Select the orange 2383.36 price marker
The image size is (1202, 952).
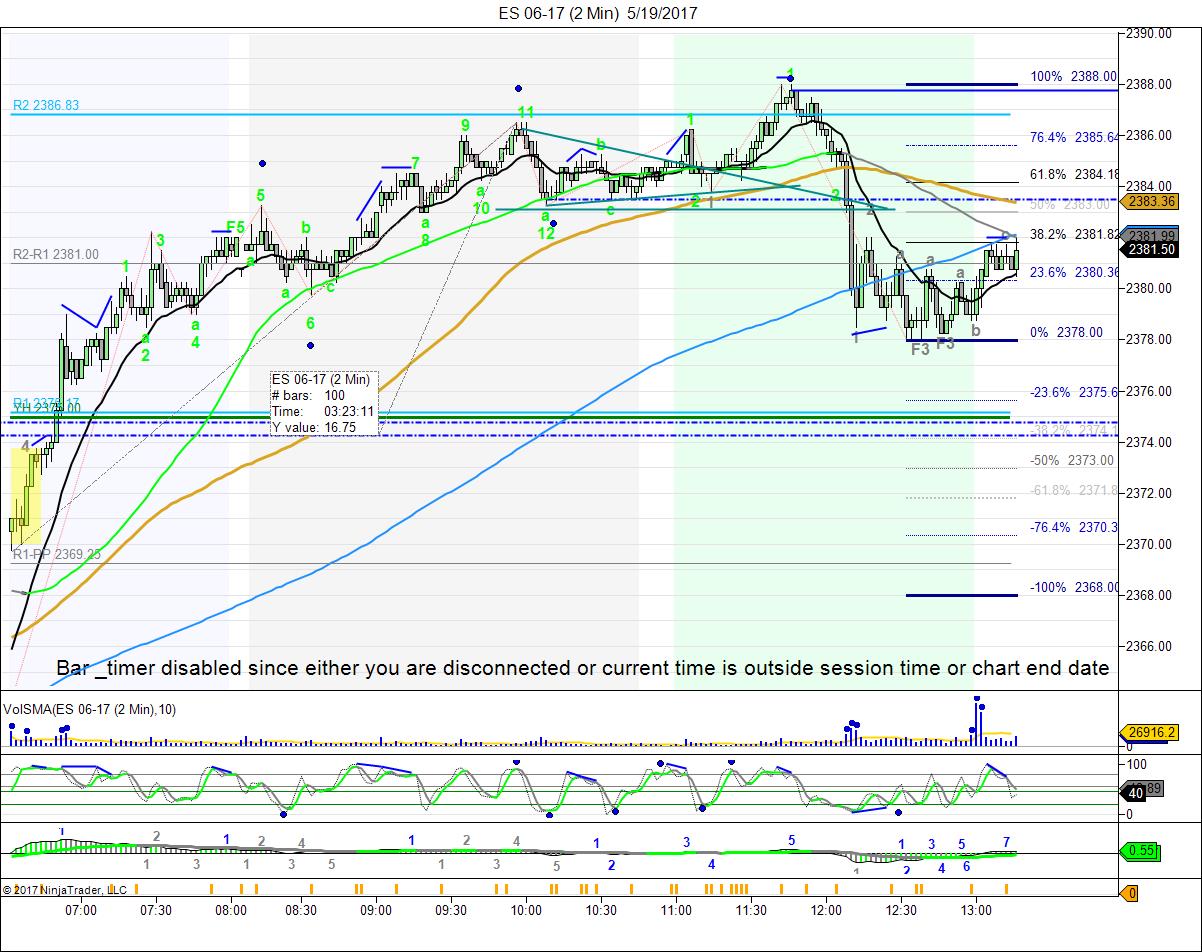point(1152,202)
